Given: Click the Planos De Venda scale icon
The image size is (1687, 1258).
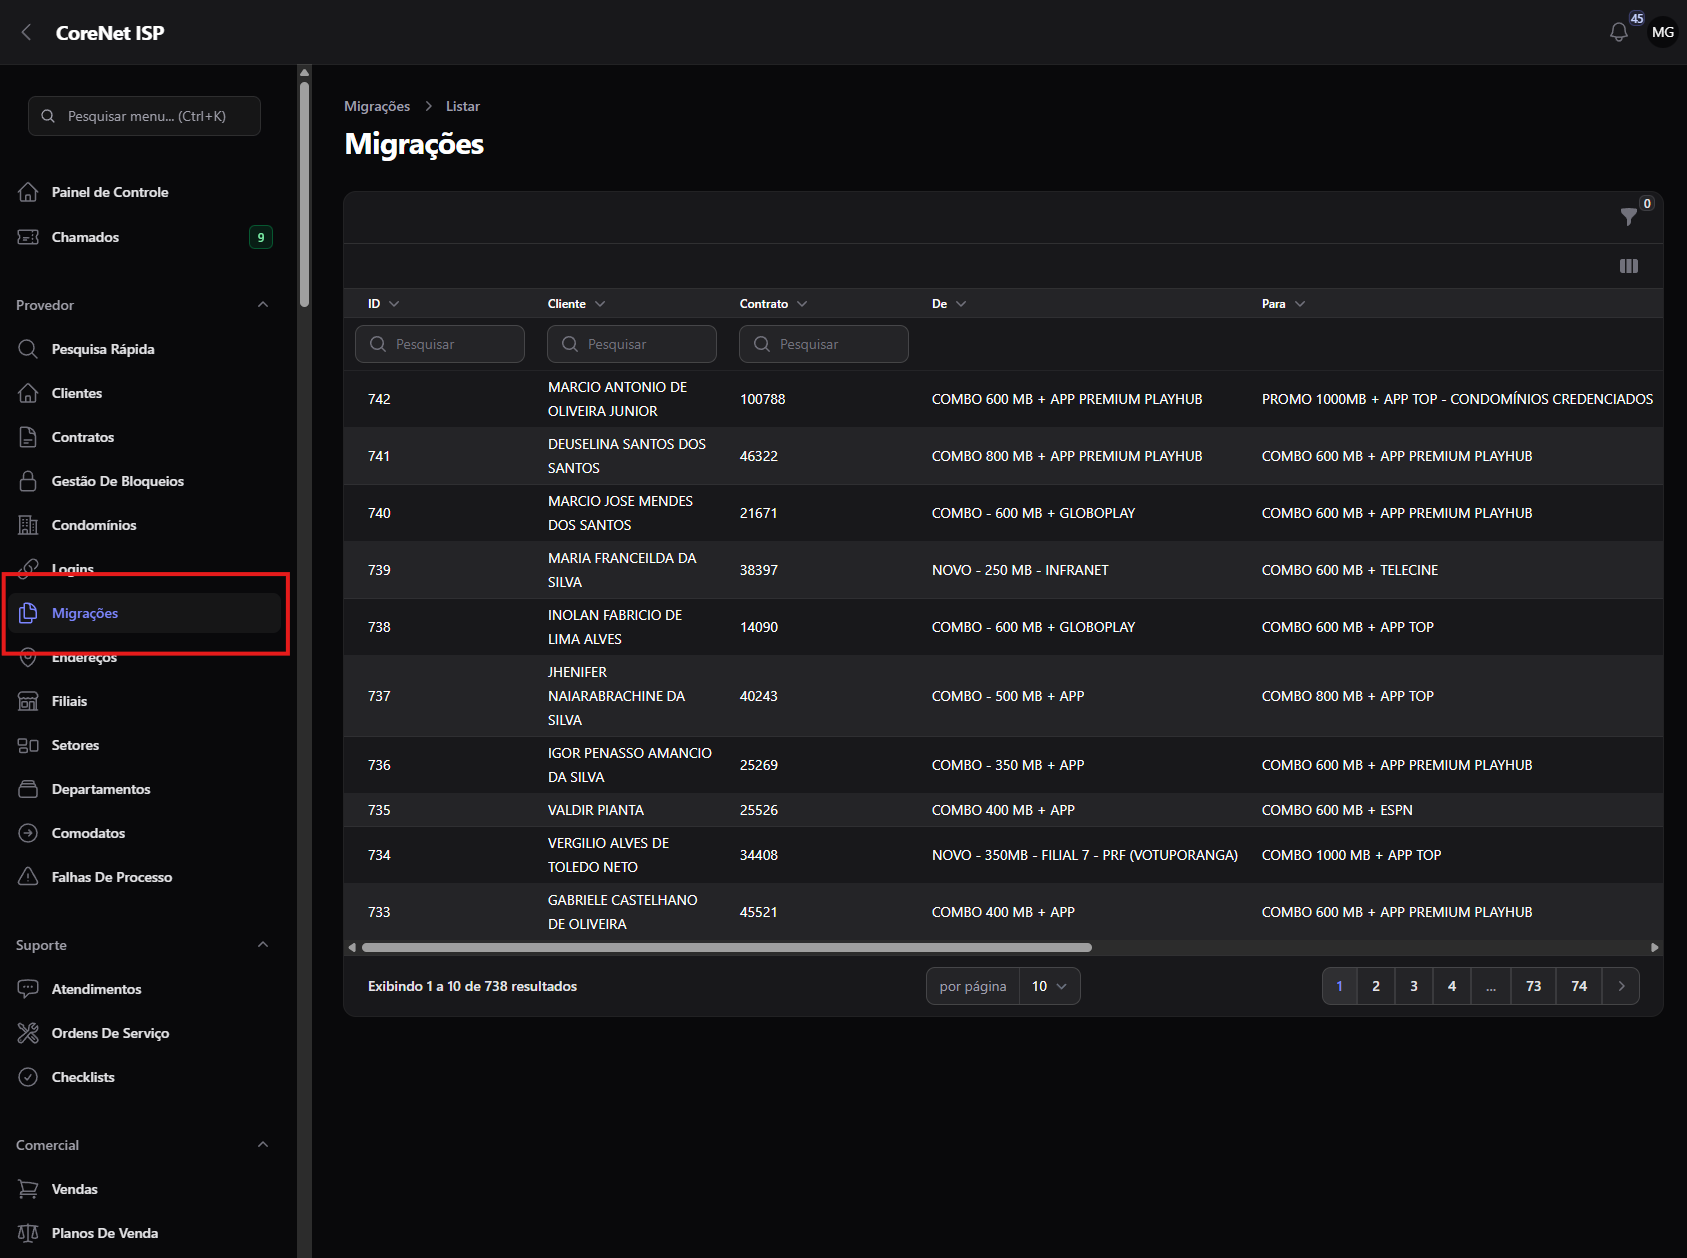Looking at the screenshot, I should [x=28, y=1233].
